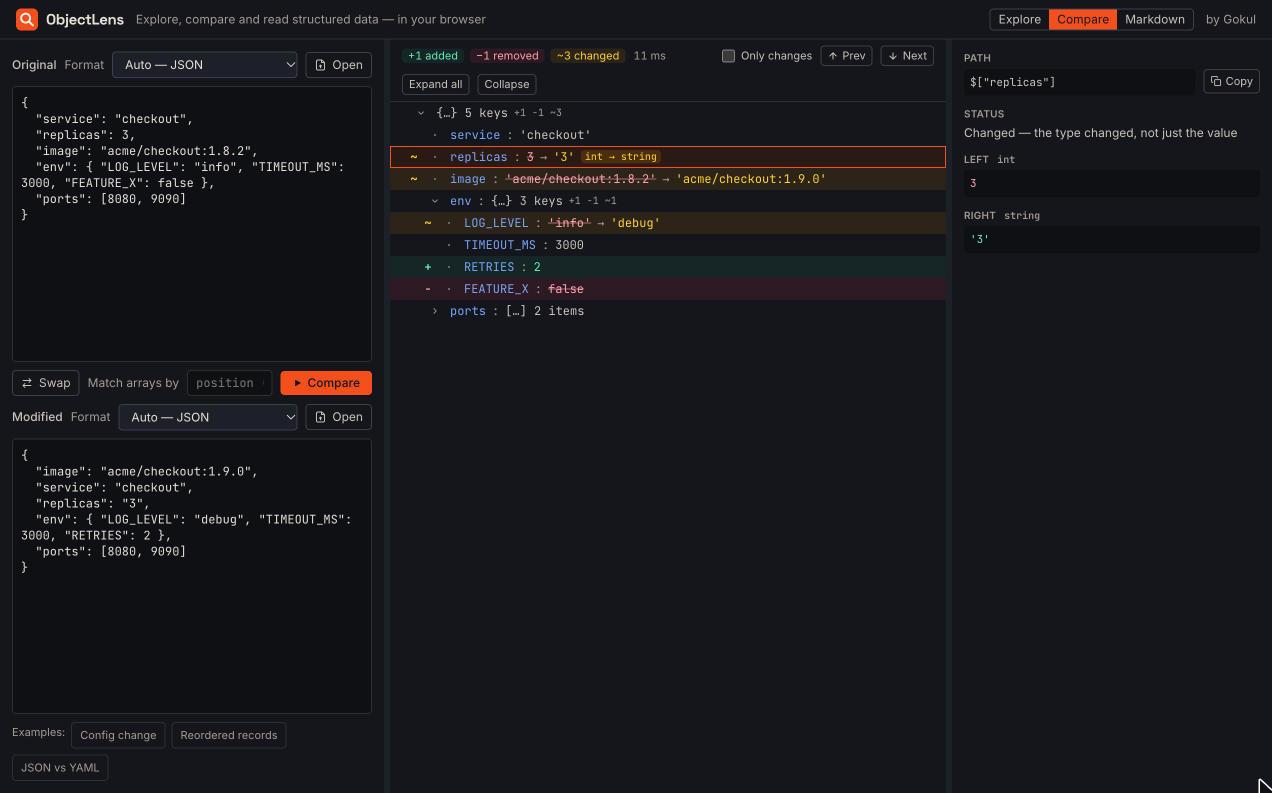Viewport: 1272px width, 793px height.
Task: Collapse the env node chevron
Action: [x=435, y=201]
